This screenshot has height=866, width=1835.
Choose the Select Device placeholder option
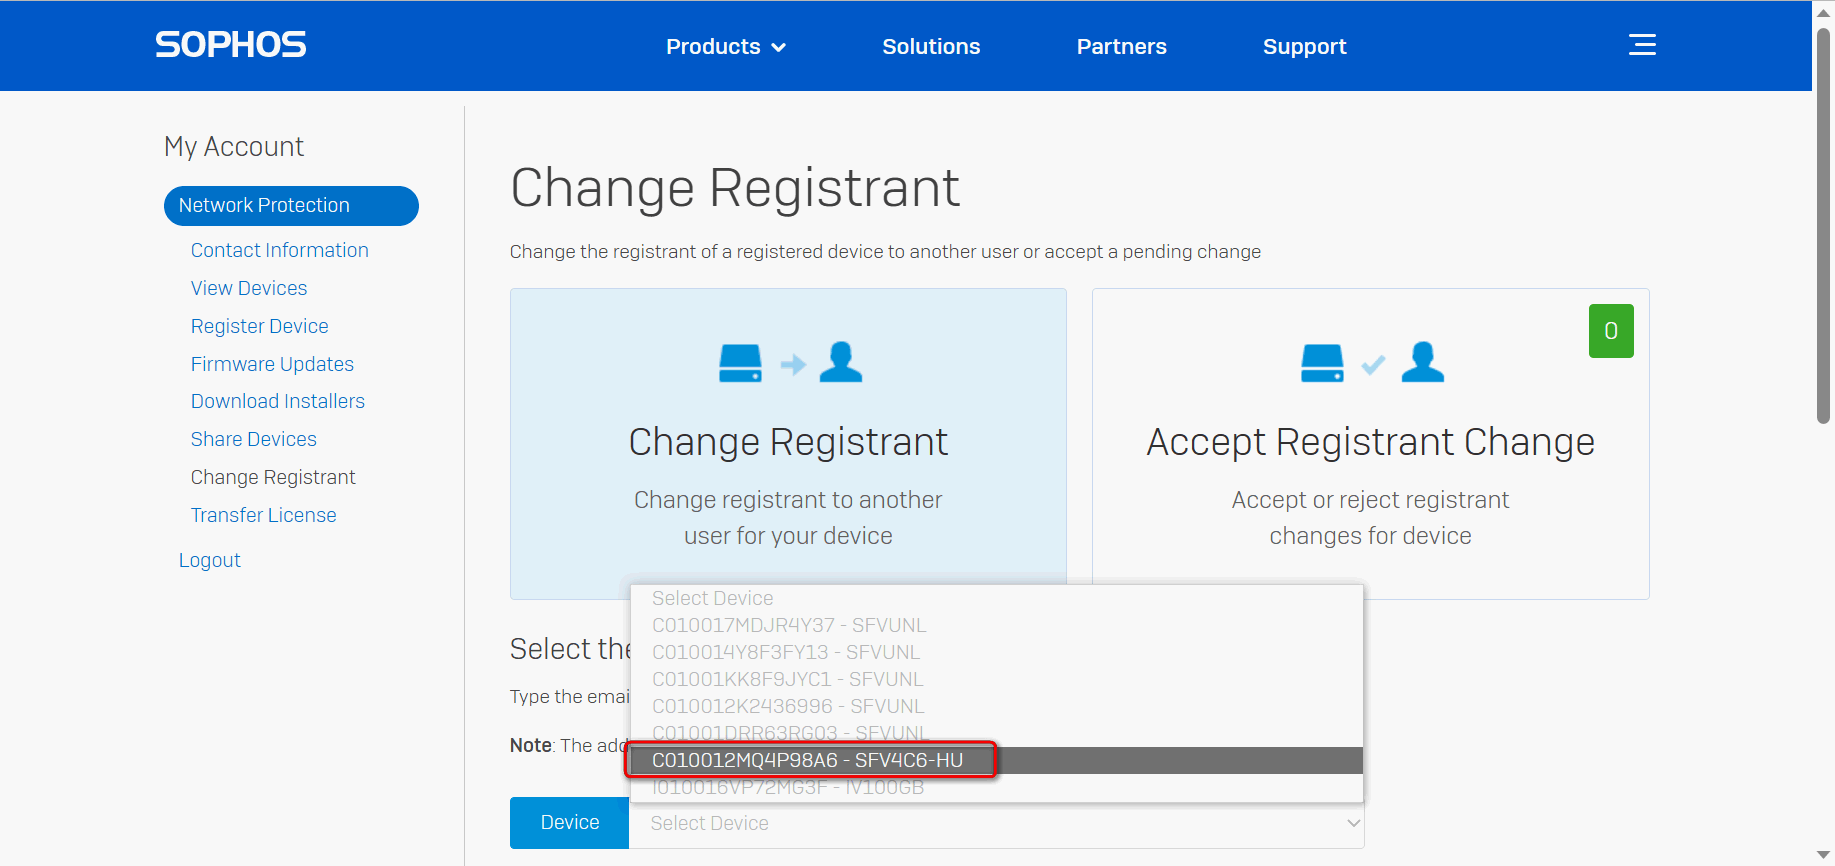(x=997, y=598)
